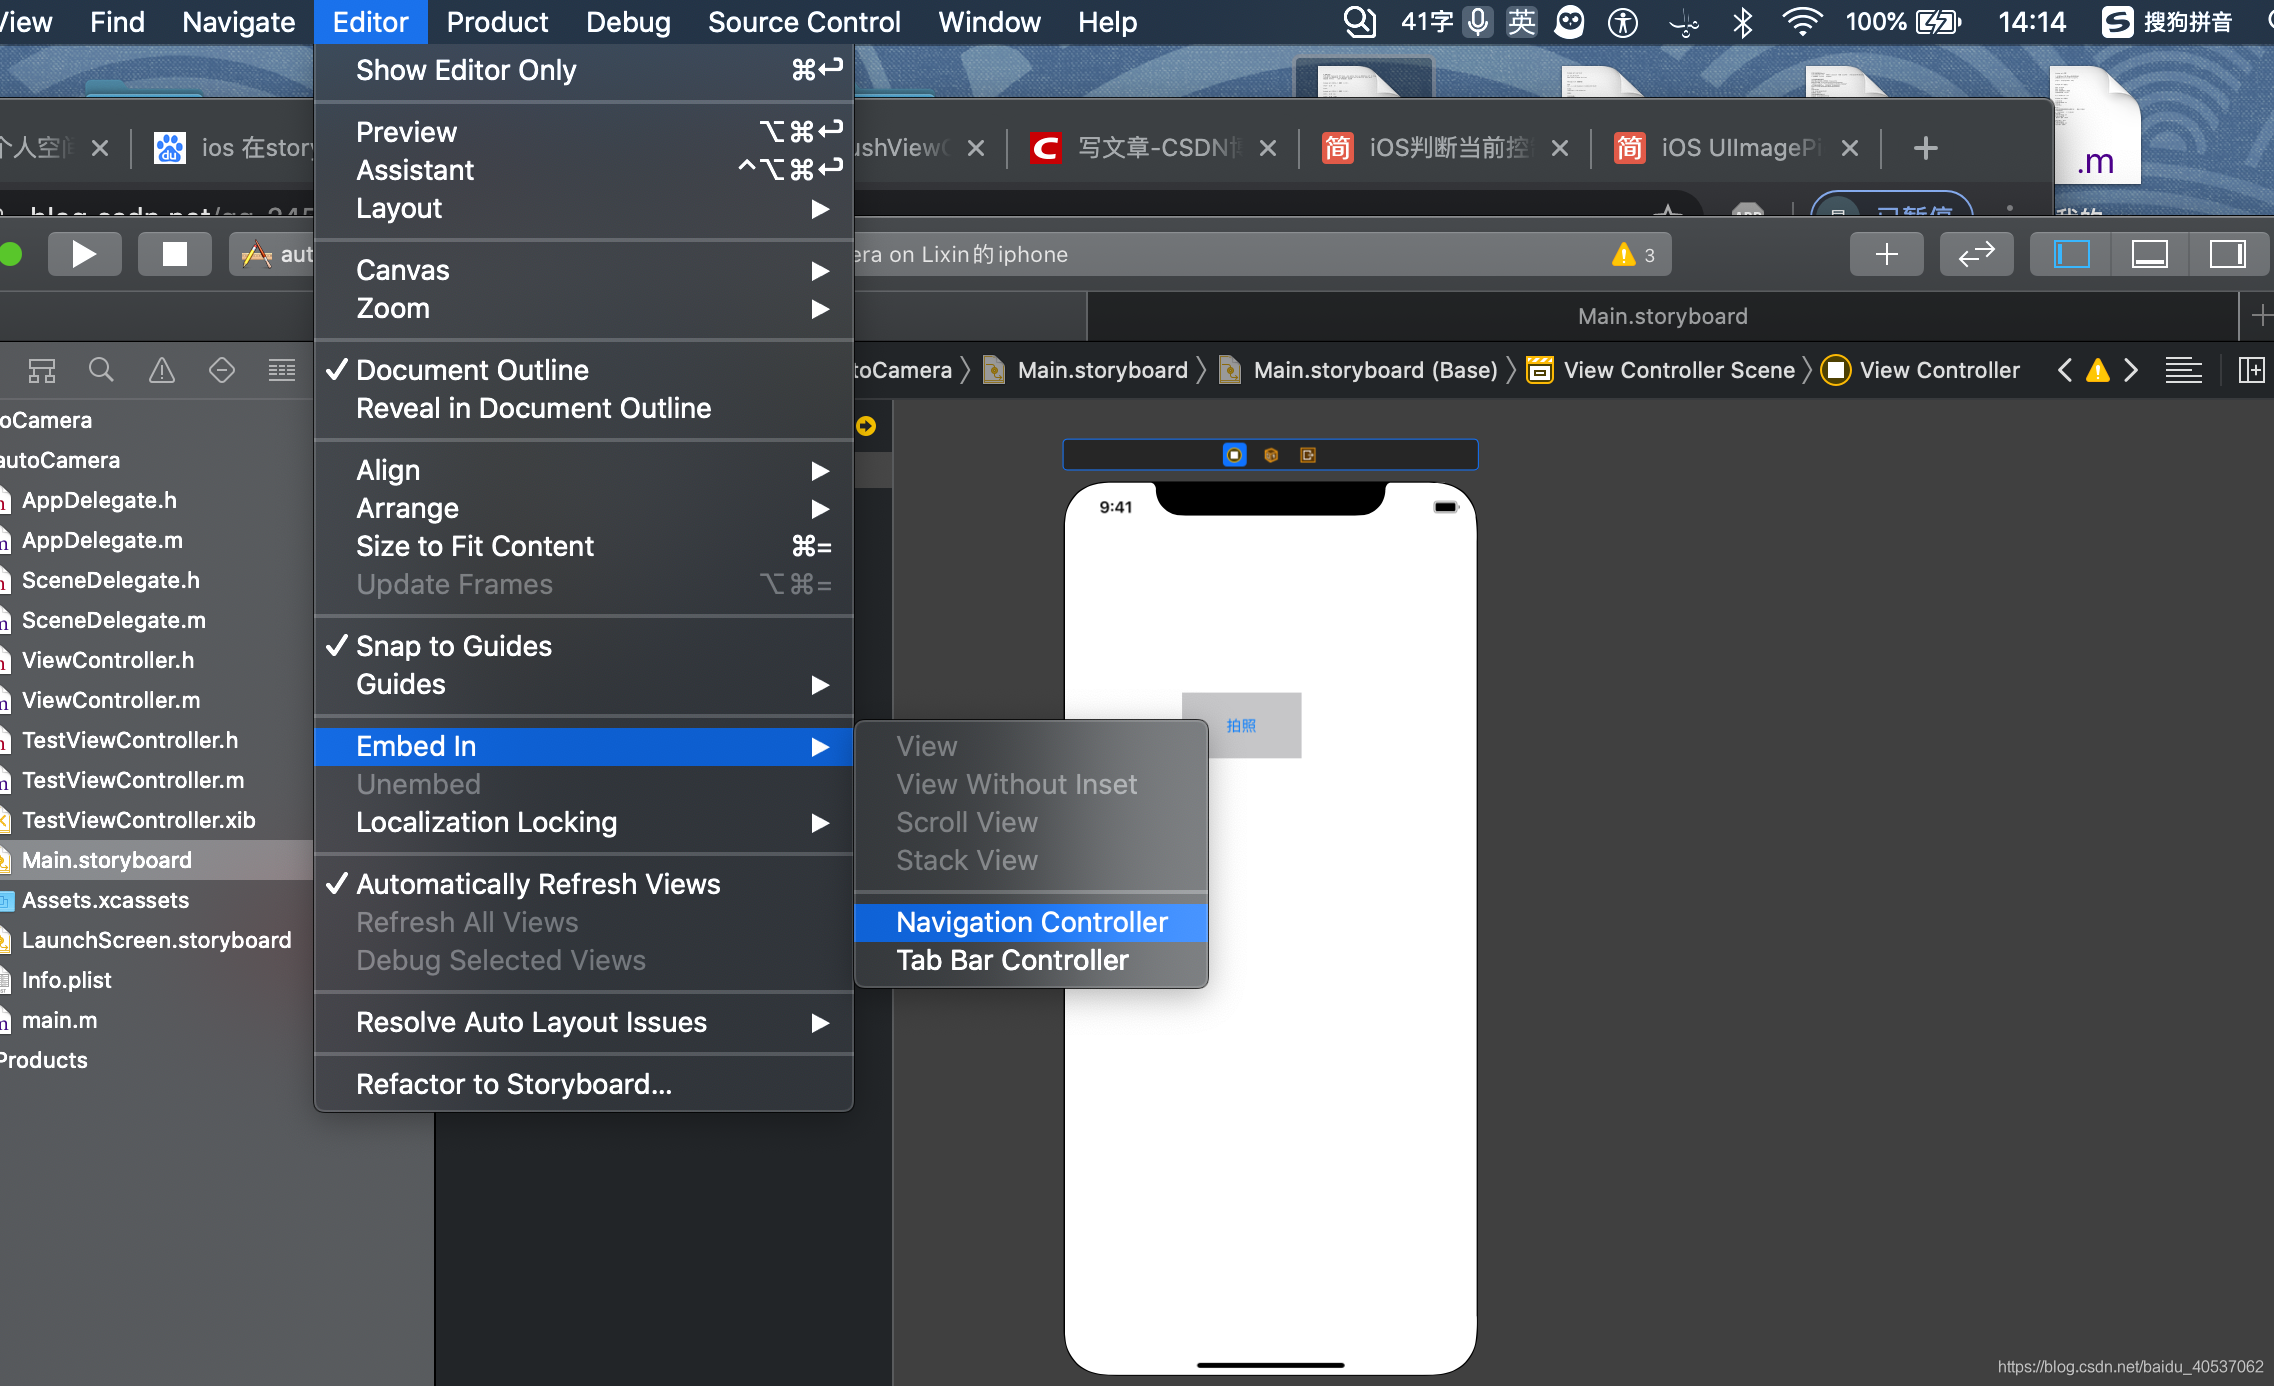Image resolution: width=2274 pixels, height=1386 pixels.
Task: Open the issue navigator warning icon
Action: (x=161, y=371)
